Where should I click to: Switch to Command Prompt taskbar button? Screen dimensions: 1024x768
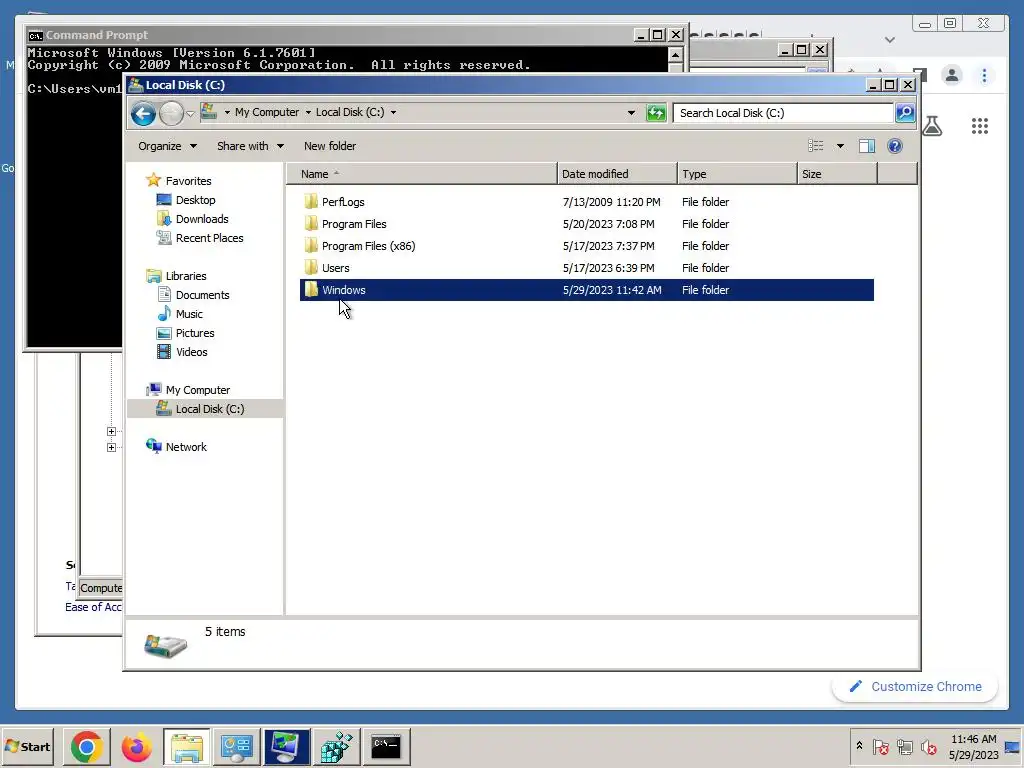click(386, 746)
